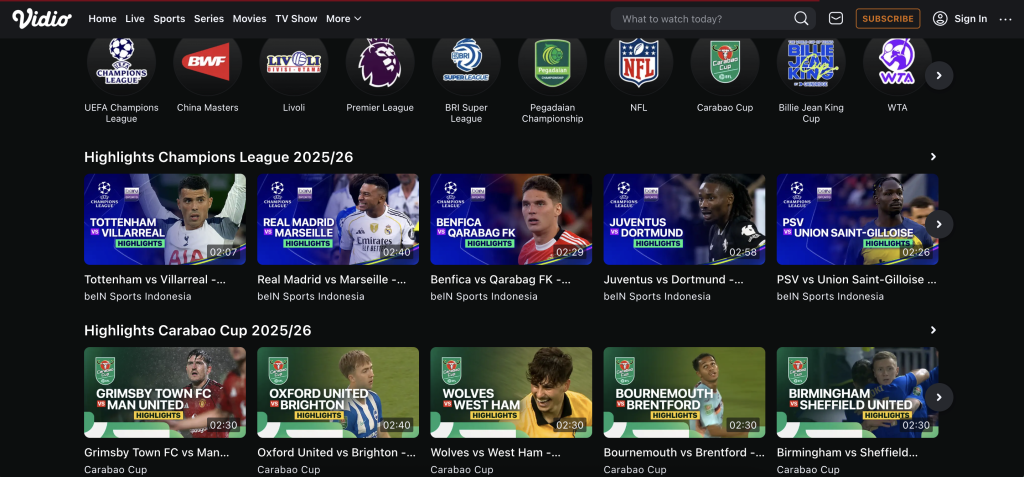
Task: Play Grimsby Town FC vs Man United thumbnail
Action: pyautogui.click(x=165, y=392)
